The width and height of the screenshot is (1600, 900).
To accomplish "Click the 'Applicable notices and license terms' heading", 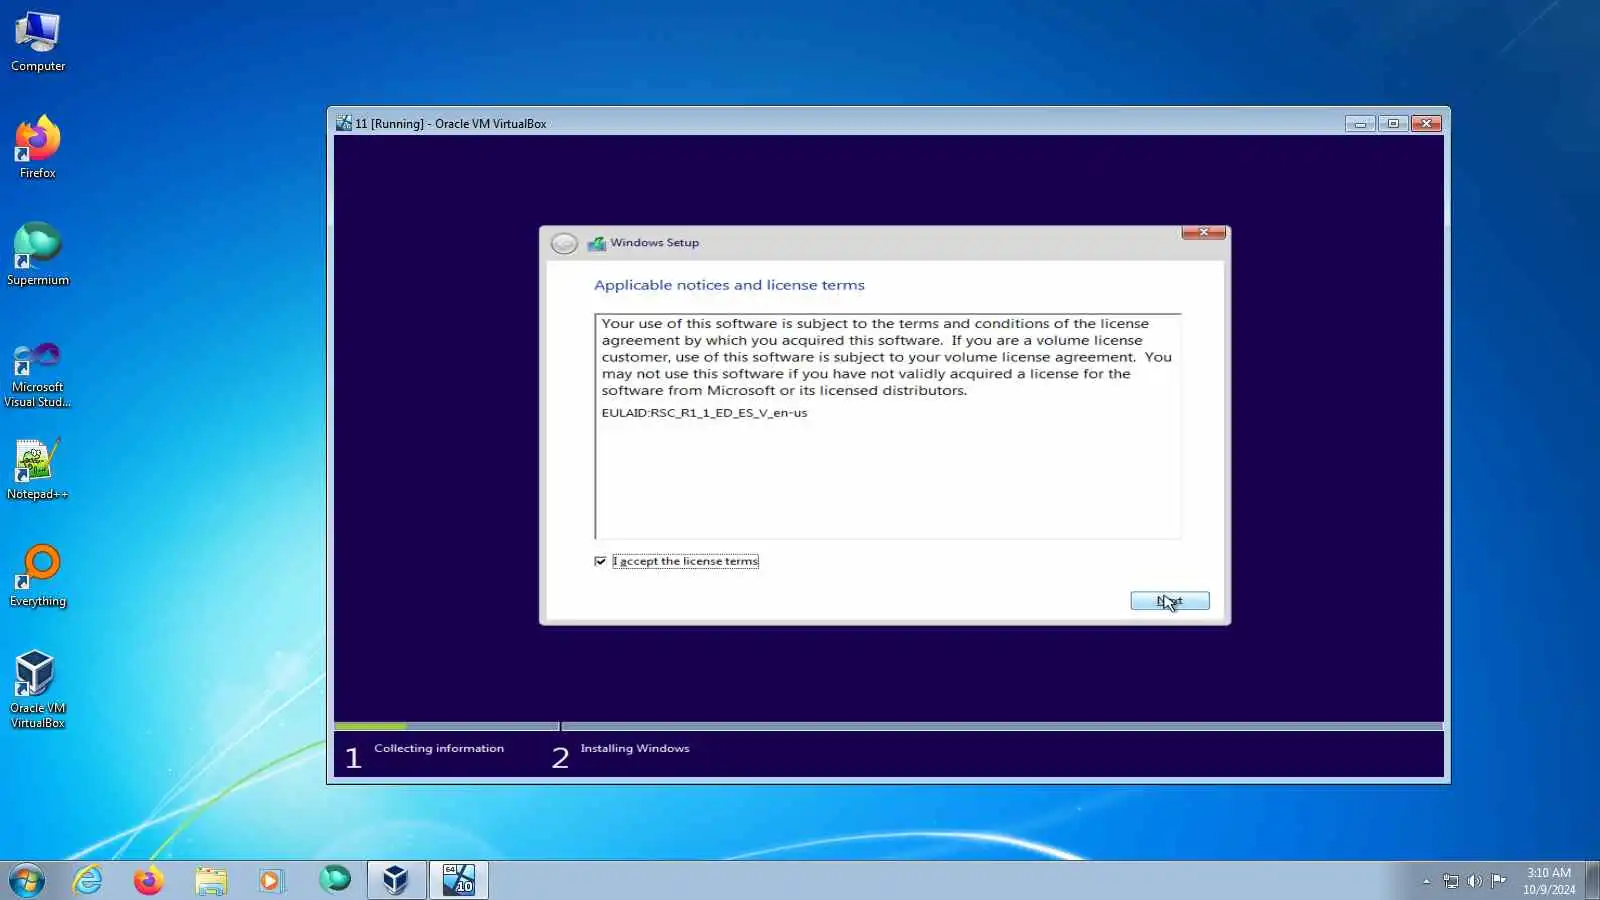I will pyautogui.click(x=729, y=285).
